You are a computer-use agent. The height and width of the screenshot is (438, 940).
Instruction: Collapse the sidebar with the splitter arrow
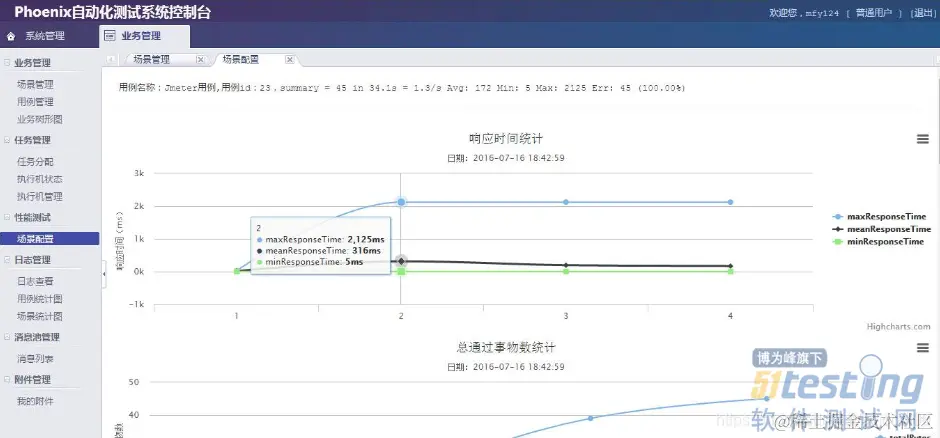[x=104, y=274]
